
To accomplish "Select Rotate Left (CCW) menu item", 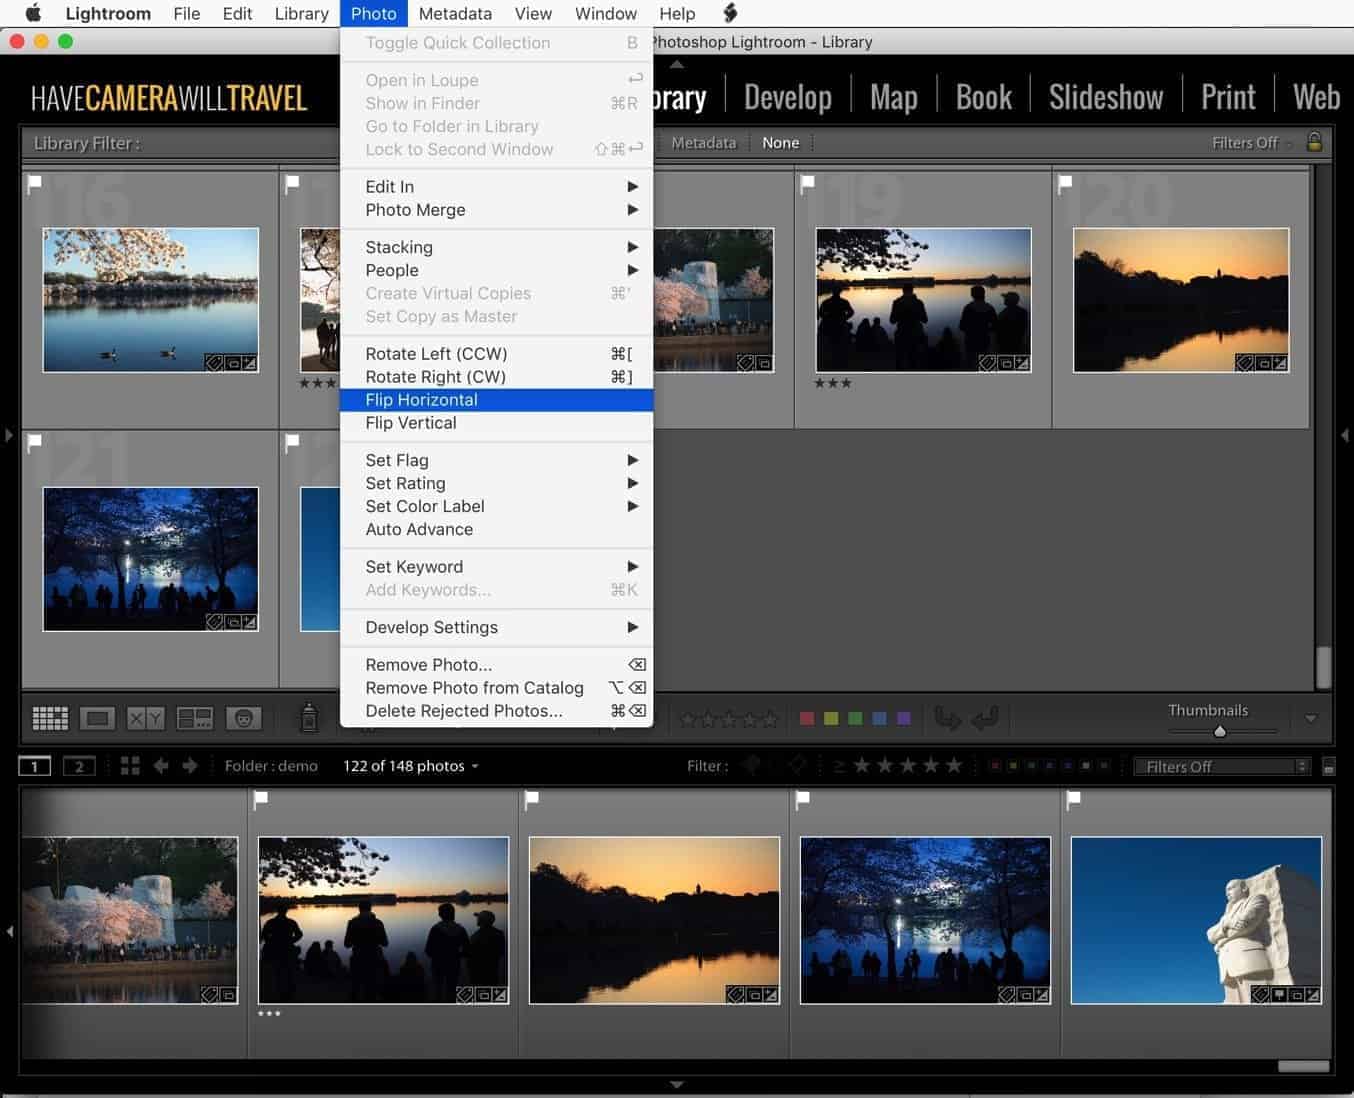I will click(496, 354).
